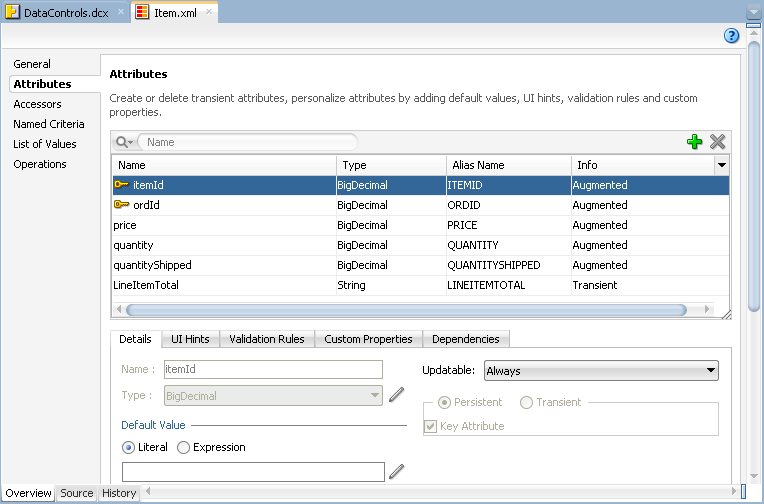Switch to the Validation Rules tab
This screenshot has height=504, width=764.
point(267,339)
